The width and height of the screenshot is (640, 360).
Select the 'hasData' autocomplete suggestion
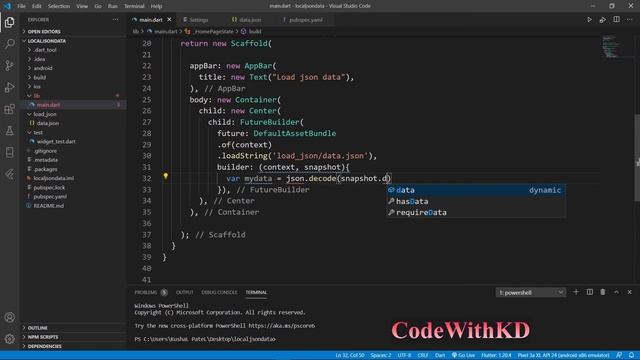coord(476,201)
